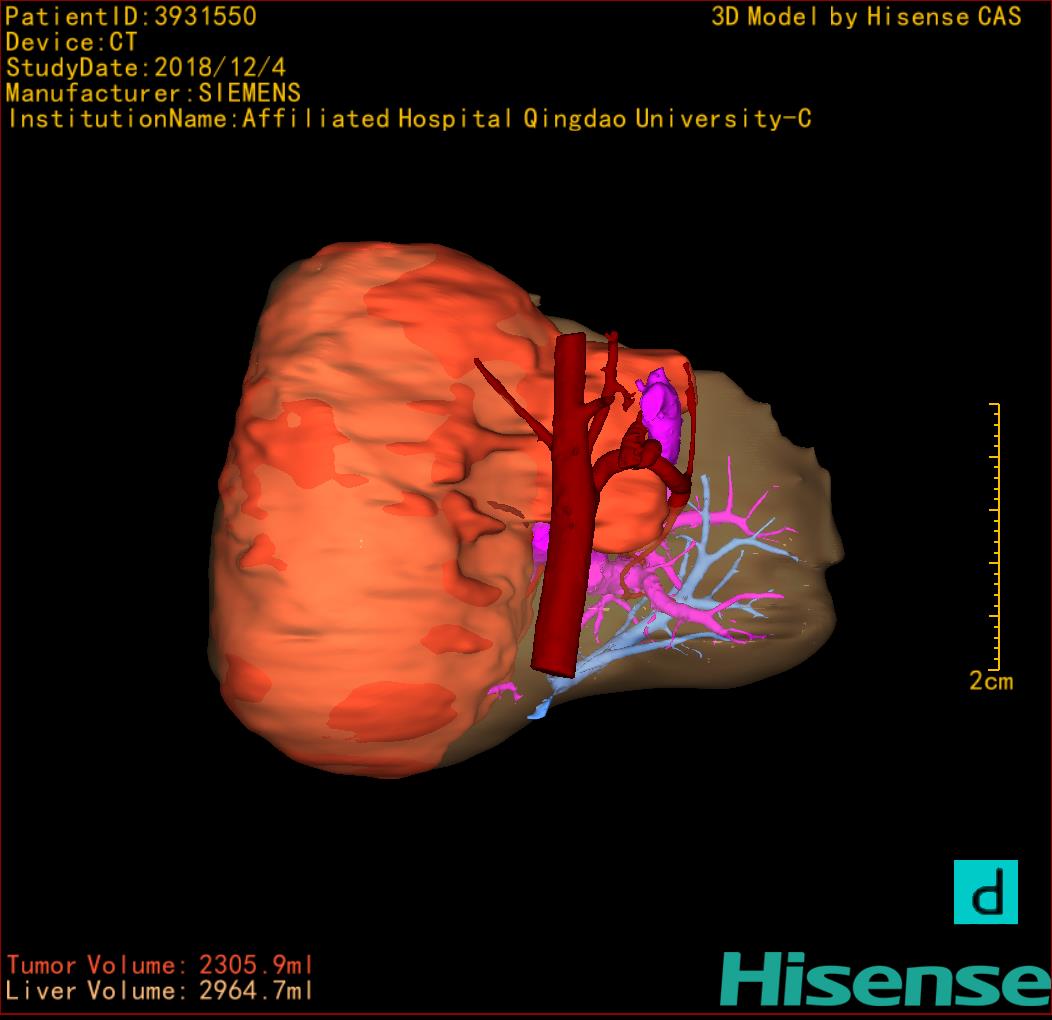This screenshot has height=1020, width=1052.
Task: Click the Liver Volume: 2964.7ml readout
Action: pos(160,992)
